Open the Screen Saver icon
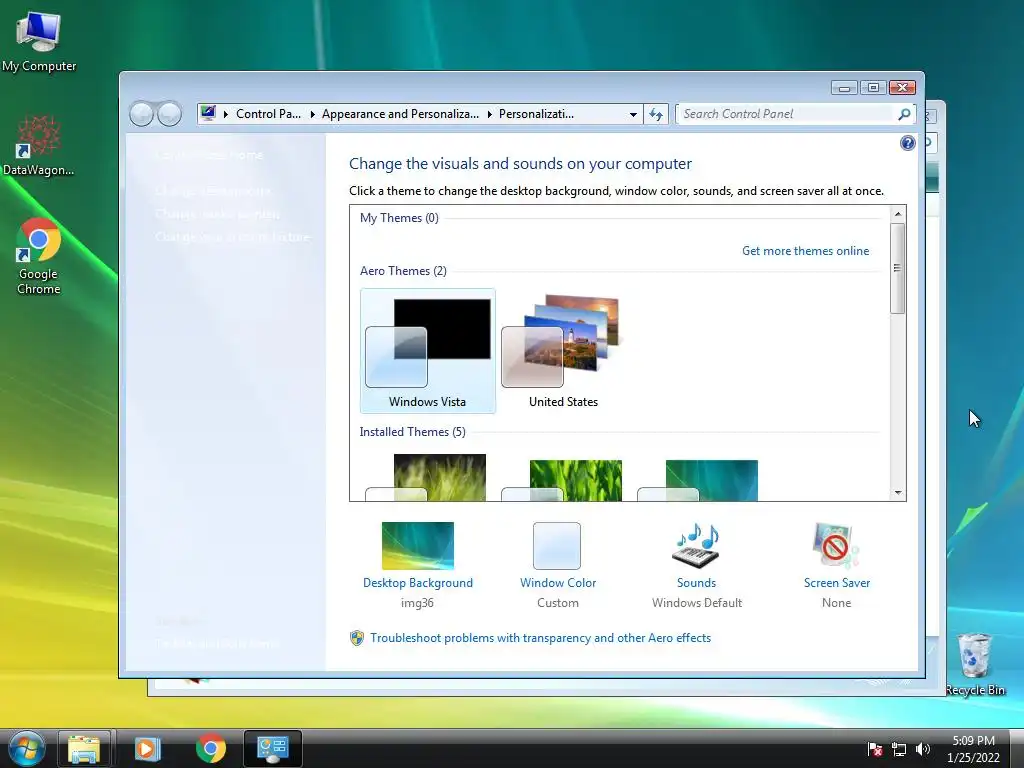The width and height of the screenshot is (1024, 768). [837, 545]
